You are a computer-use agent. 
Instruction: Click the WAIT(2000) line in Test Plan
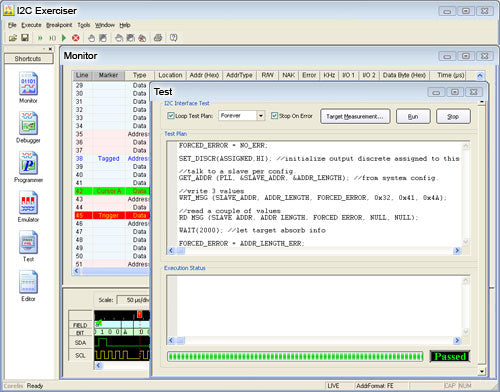coord(252,230)
